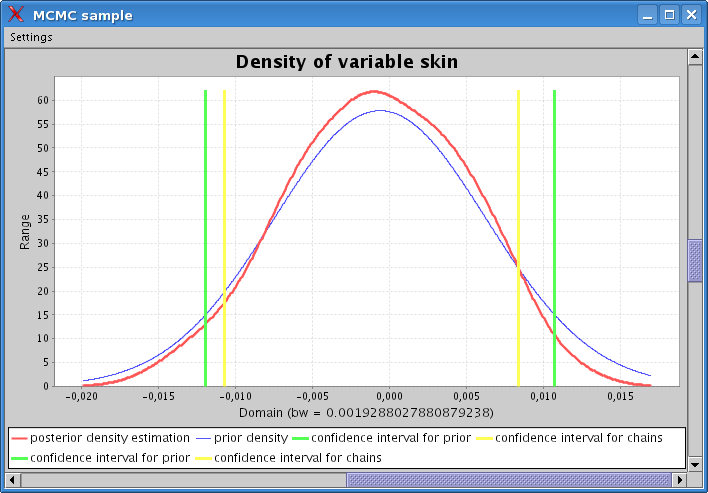Click the x-axis tick label 0,000
Viewport: 708px width, 493px height.
tap(389, 396)
